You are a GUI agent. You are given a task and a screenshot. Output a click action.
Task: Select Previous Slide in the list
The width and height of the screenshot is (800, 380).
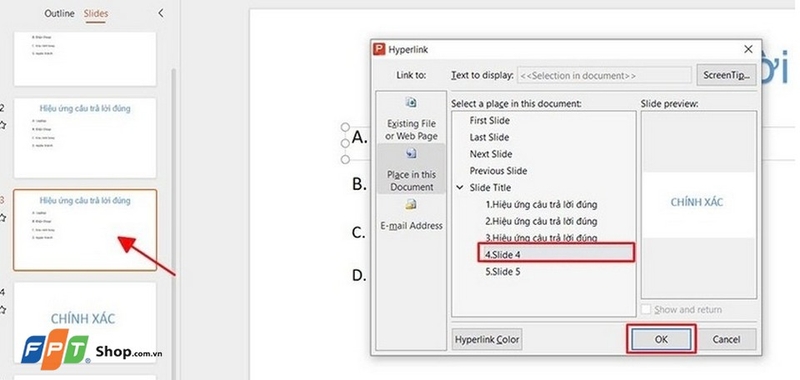pyautogui.click(x=498, y=171)
